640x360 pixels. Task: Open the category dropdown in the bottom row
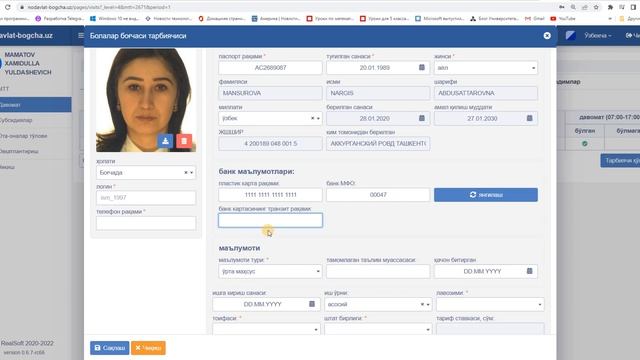click(x=266, y=329)
